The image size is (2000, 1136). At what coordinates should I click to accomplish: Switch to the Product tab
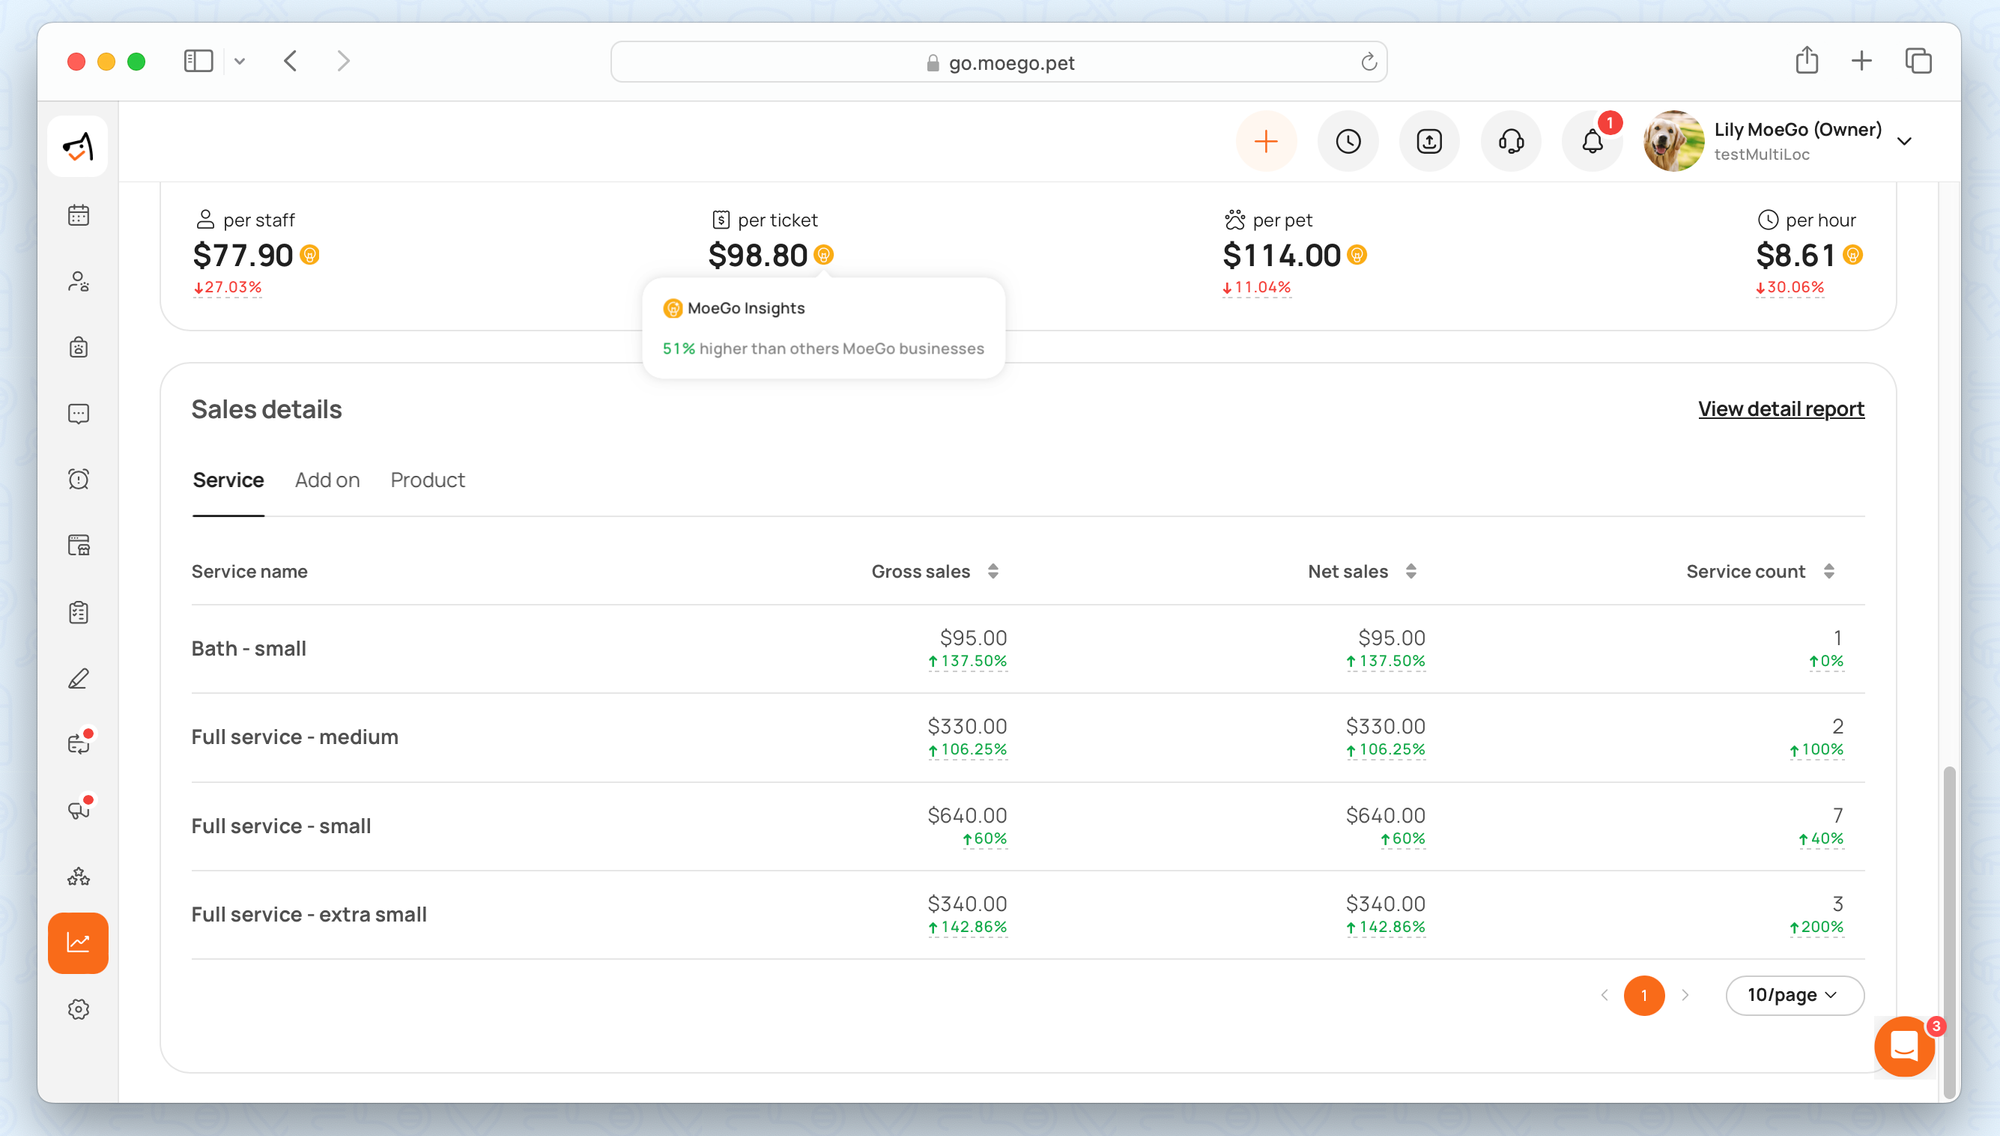pos(427,480)
